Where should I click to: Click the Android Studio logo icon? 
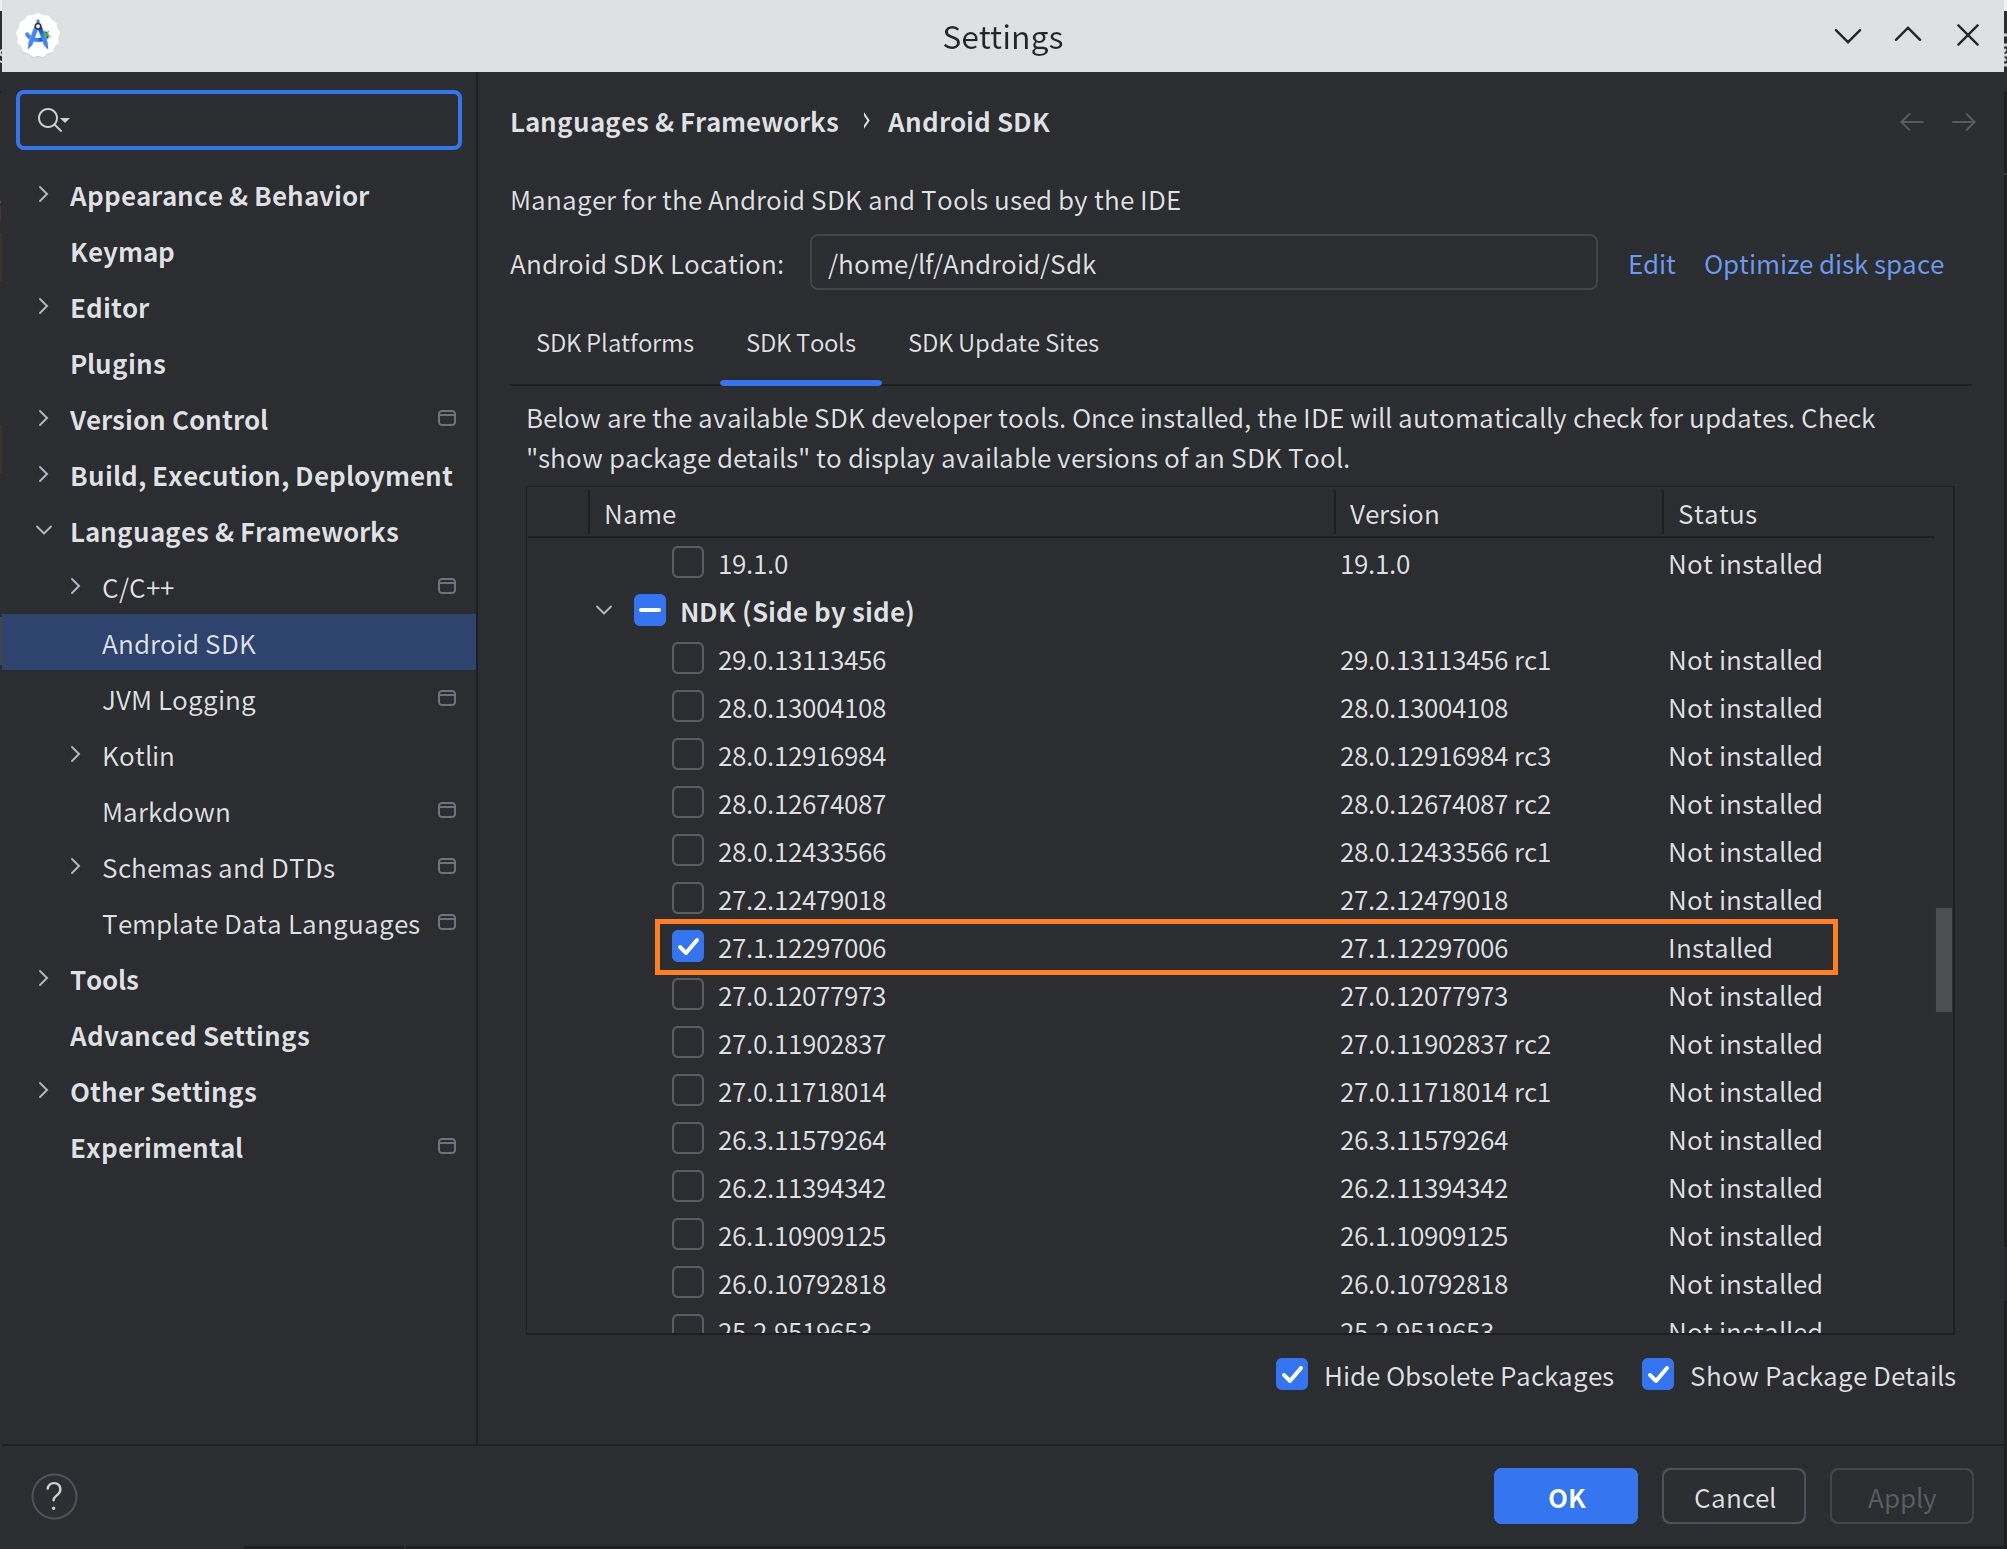[x=38, y=36]
